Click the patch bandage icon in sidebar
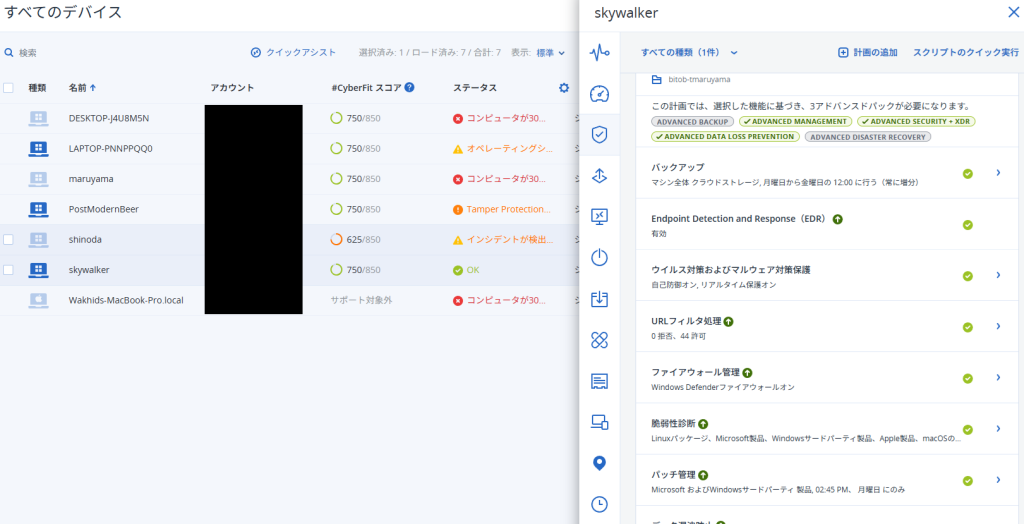This screenshot has width=1024, height=524. pyautogui.click(x=599, y=340)
